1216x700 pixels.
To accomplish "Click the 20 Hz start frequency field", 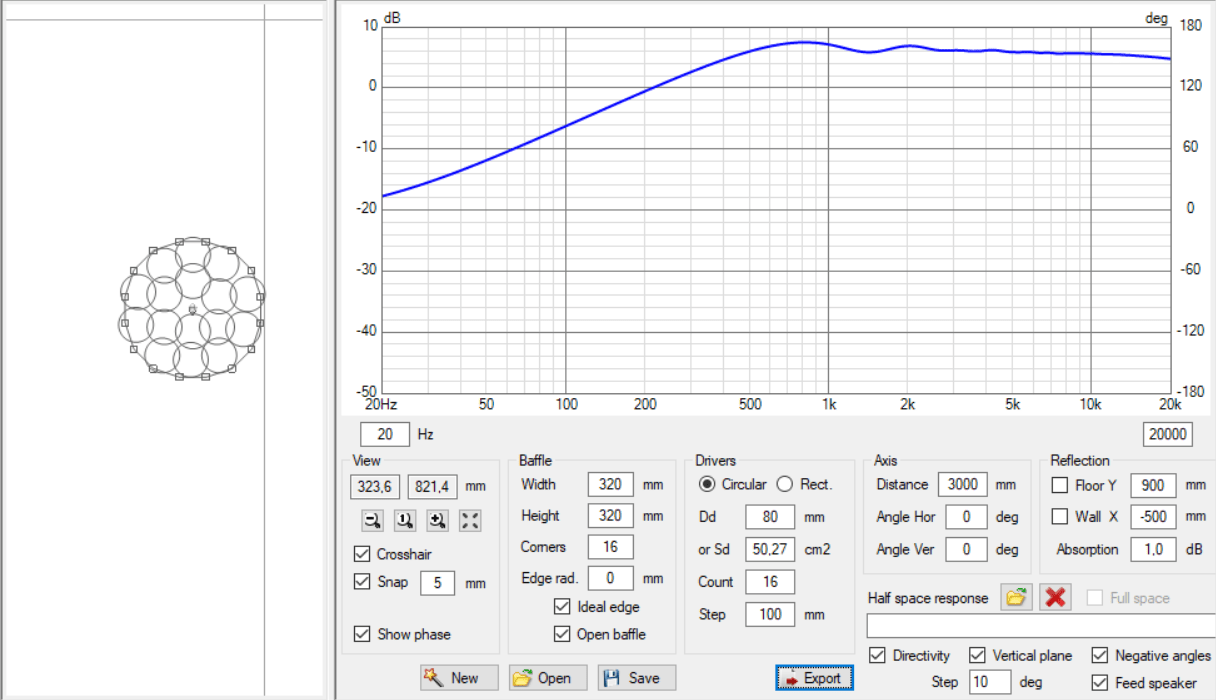I will (385, 435).
